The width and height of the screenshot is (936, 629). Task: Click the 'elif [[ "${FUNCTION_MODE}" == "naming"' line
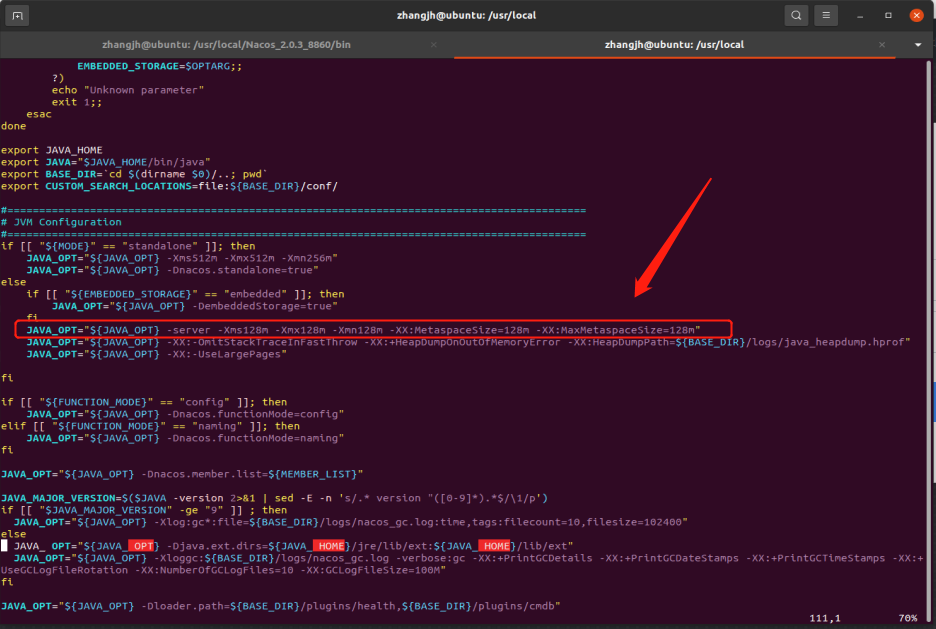(x=150, y=426)
